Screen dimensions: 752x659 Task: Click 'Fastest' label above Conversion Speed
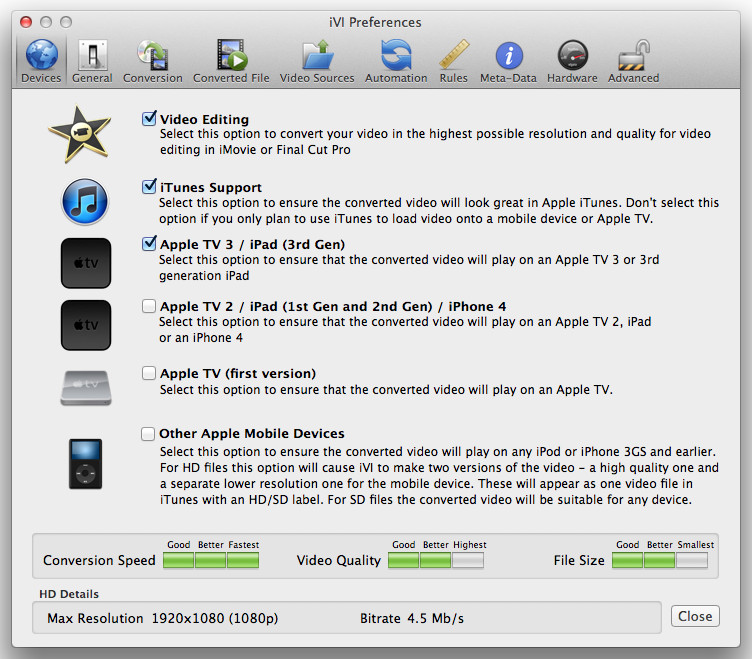pos(244,545)
